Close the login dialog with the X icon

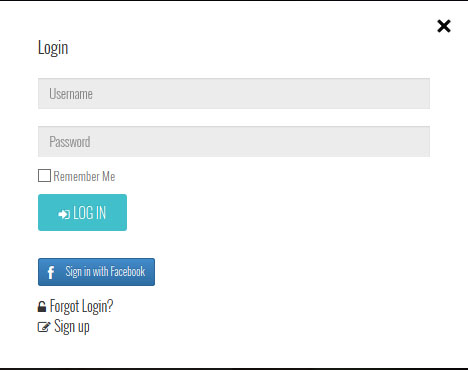click(444, 26)
